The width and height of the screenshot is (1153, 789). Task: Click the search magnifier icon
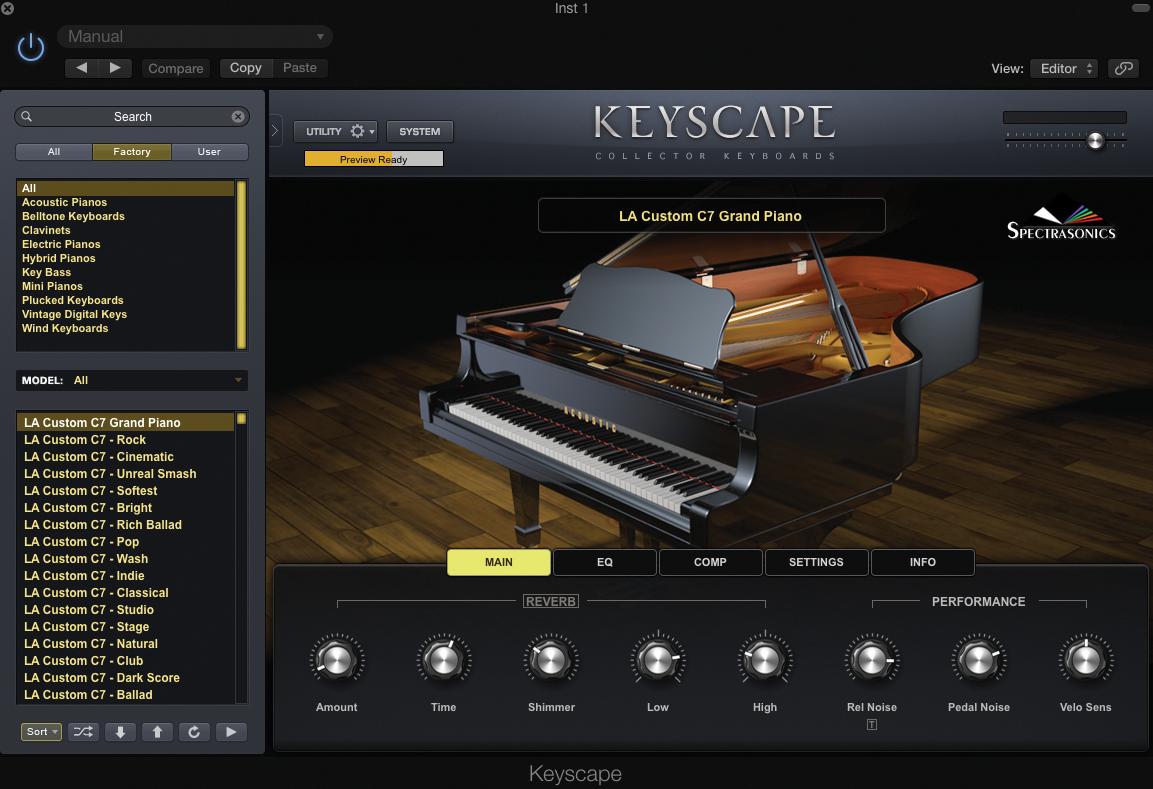tap(26, 116)
